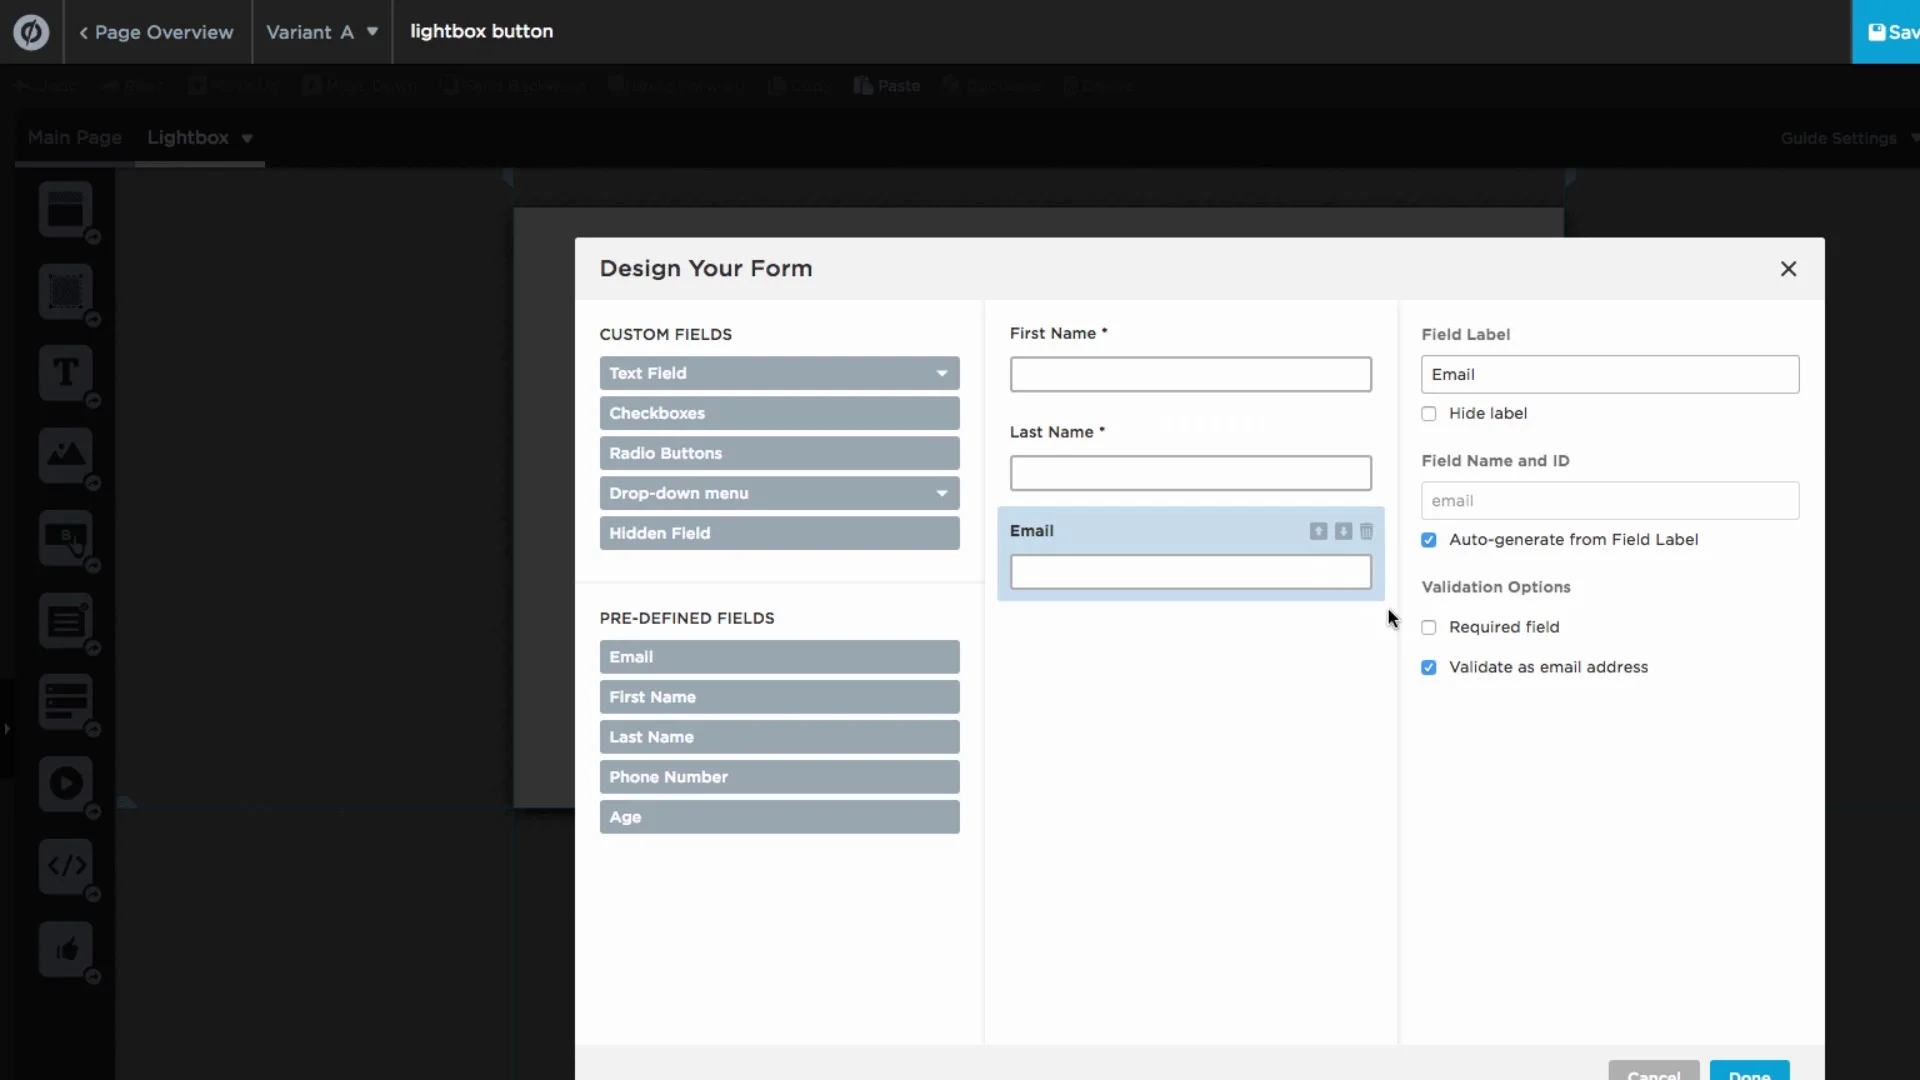This screenshot has width=1920, height=1080.
Task: Add the pre-defined Phone Number field
Action: [x=779, y=777]
